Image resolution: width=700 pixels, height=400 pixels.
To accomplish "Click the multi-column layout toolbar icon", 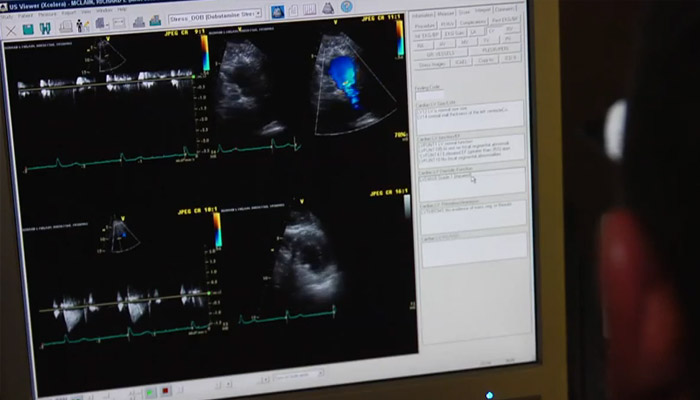I will pyautogui.click(x=309, y=10).
